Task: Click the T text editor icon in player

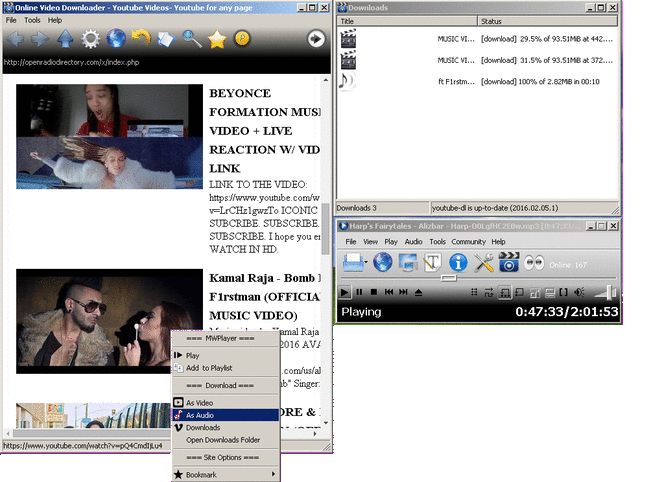Action: click(x=432, y=263)
